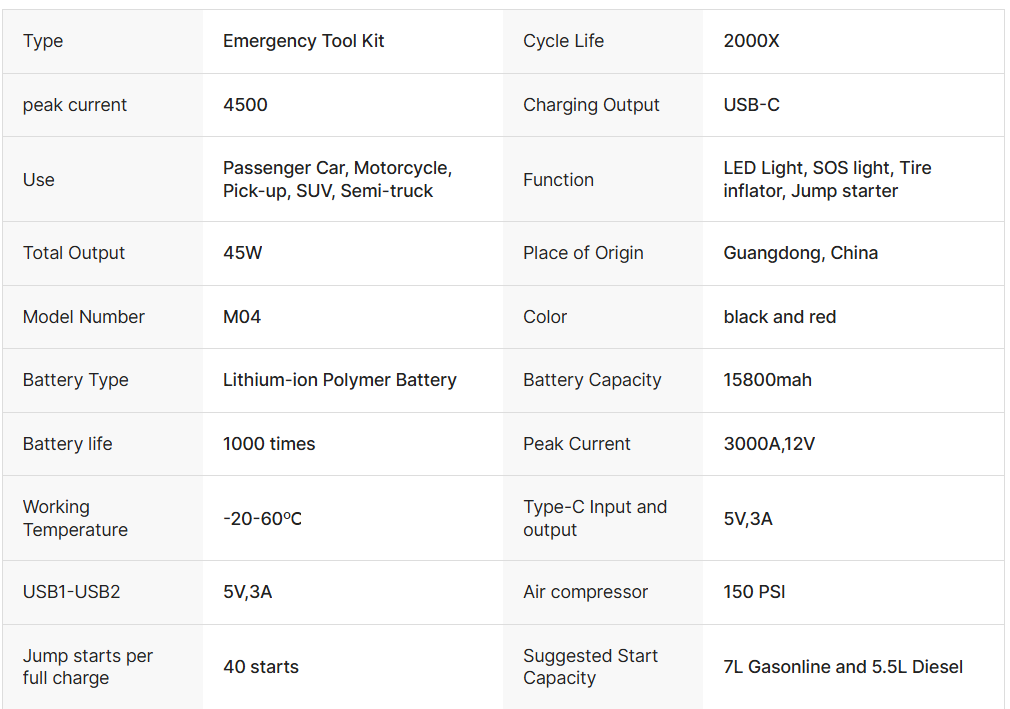Image resolution: width=1010 pixels, height=709 pixels.
Task: Click the 'Total Output' label
Action: coord(74,253)
